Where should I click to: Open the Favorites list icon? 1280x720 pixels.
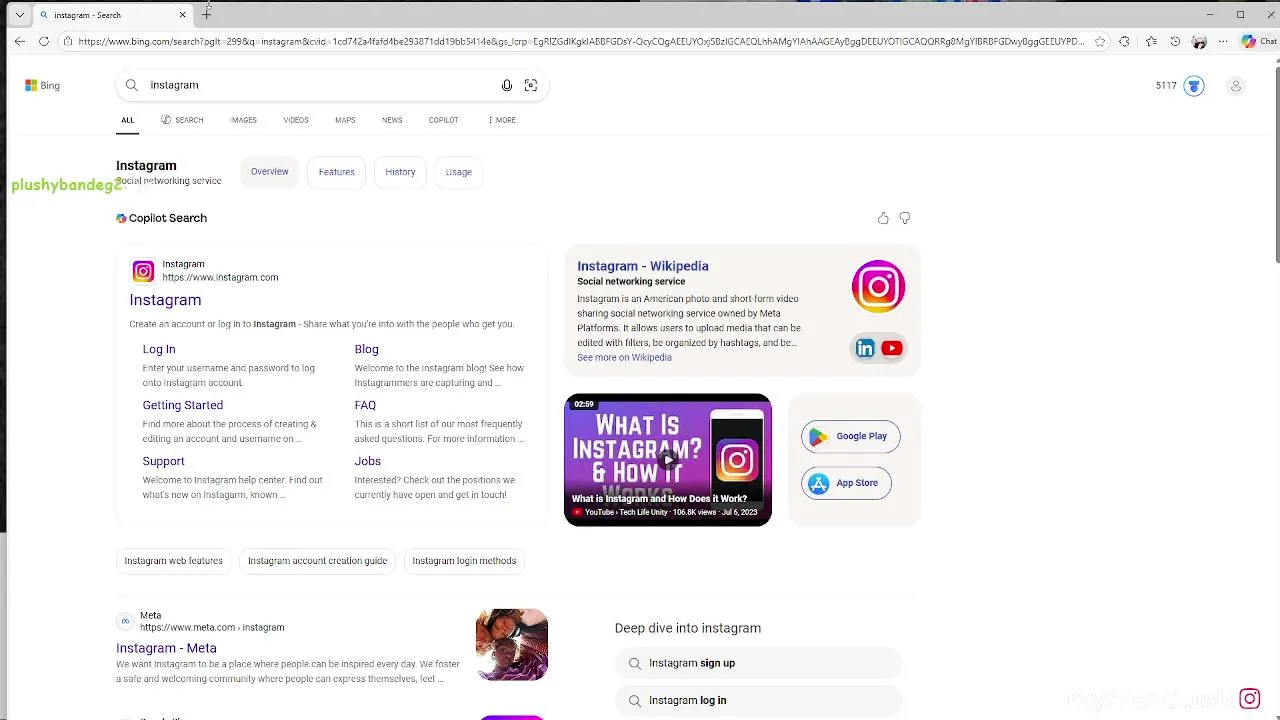(1151, 41)
